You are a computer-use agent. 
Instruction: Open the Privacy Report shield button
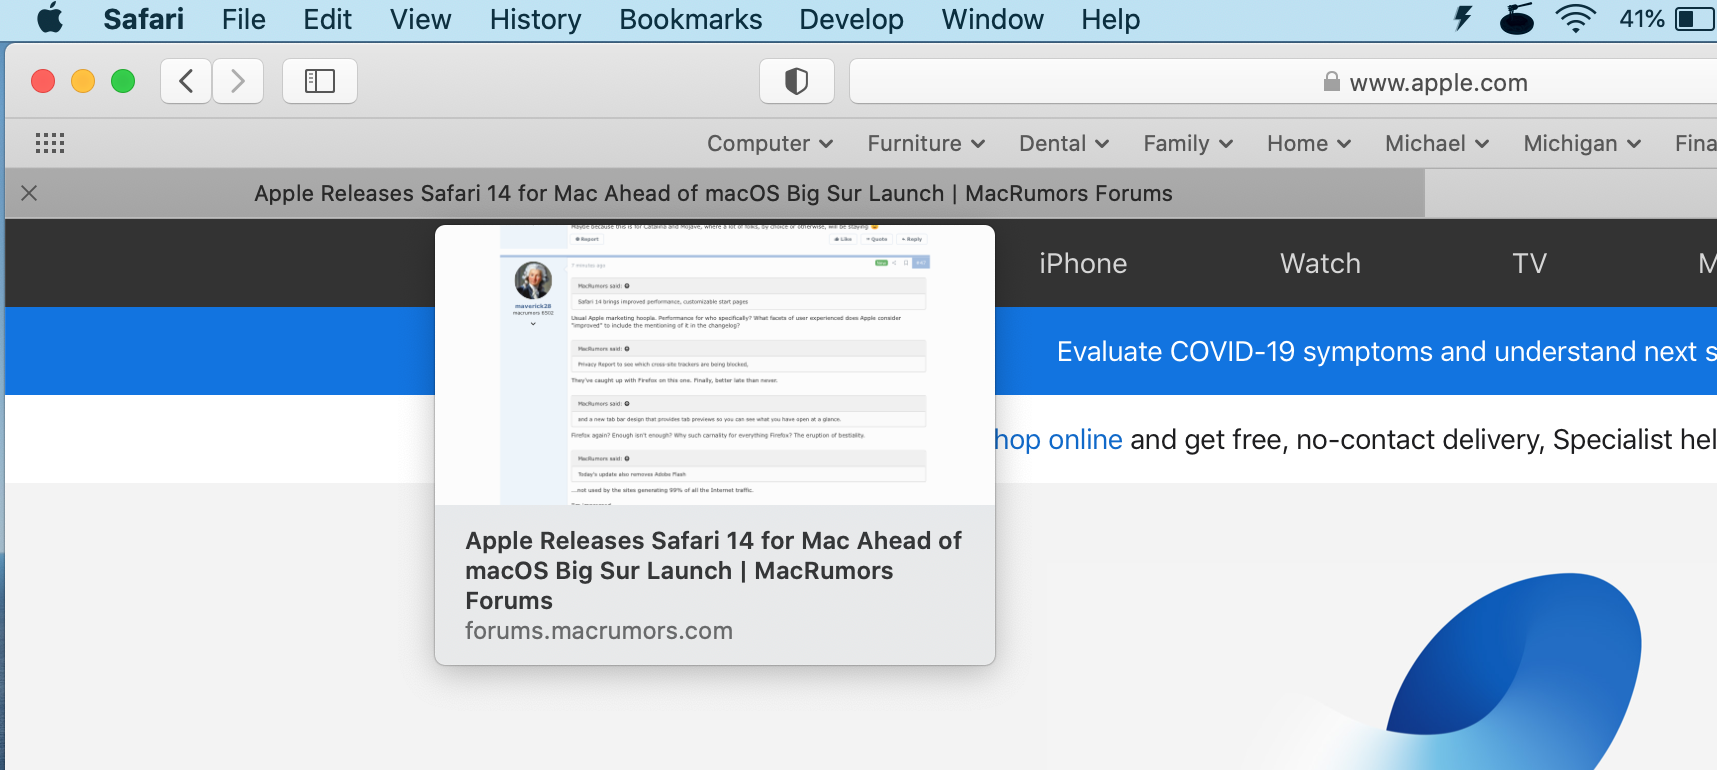[x=797, y=81]
